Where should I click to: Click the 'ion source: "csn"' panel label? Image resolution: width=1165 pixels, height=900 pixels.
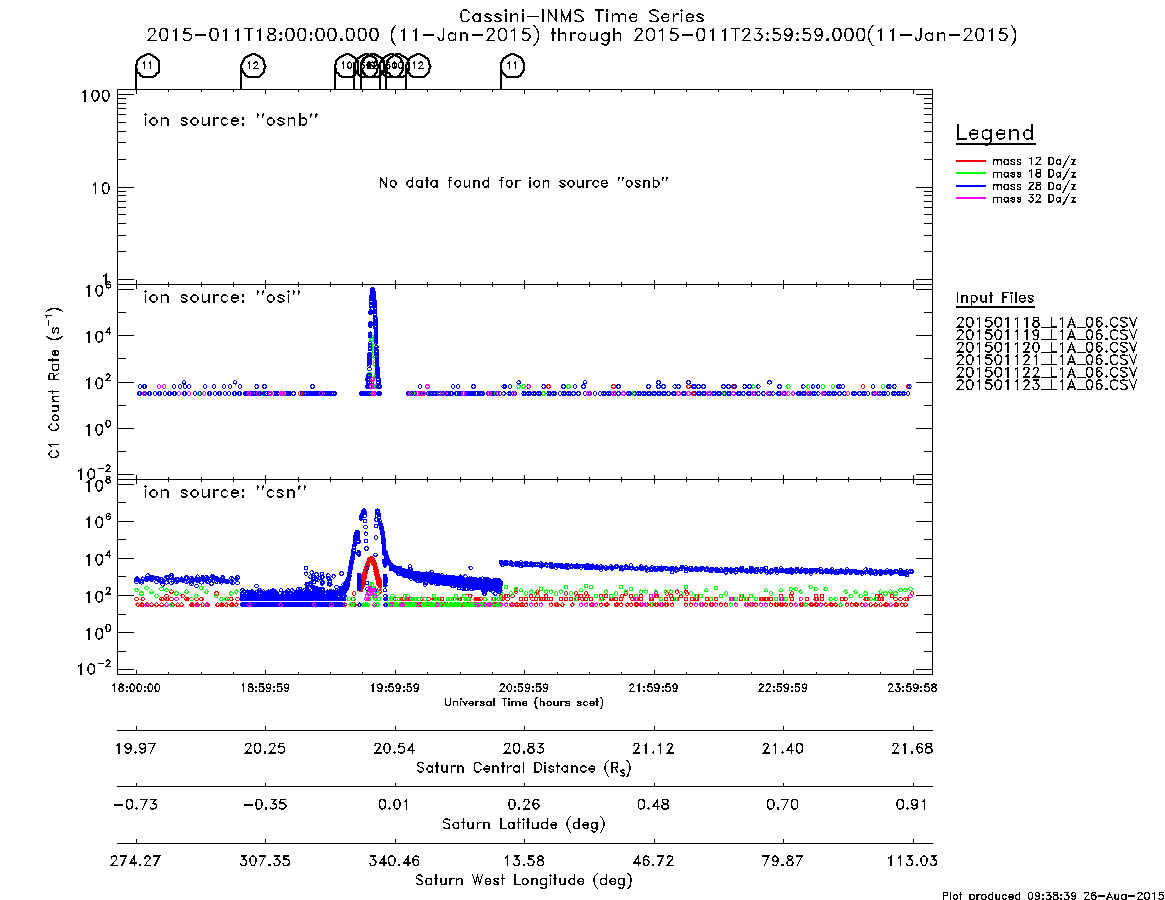click(225, 492)
